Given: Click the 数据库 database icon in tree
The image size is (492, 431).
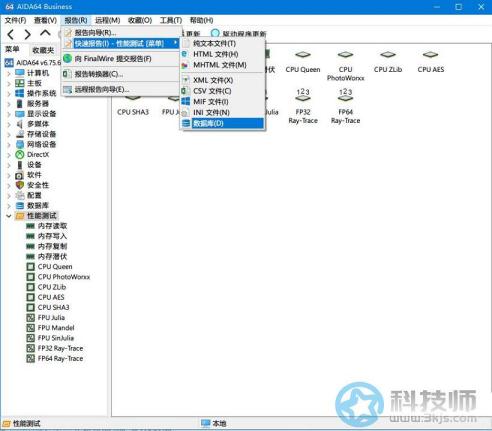Looking at the screenshot, I should pos(20,206).
